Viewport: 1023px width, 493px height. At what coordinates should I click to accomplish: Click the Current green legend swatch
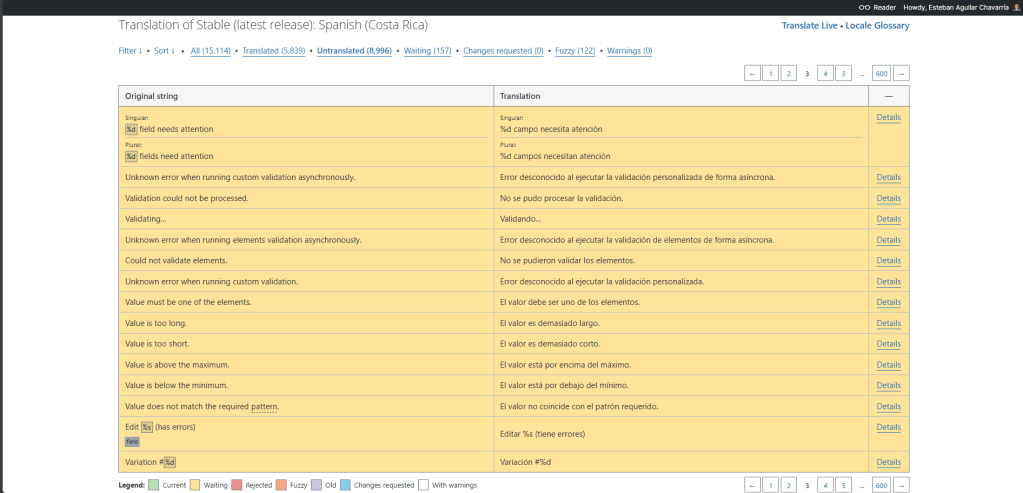coord(153,485)
